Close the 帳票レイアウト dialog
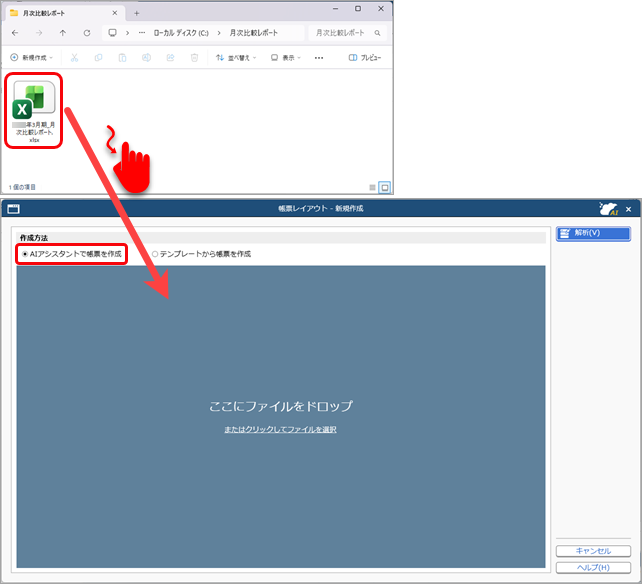Image resolution: width=642 pixels, height=584 pixels. point(628,209)
